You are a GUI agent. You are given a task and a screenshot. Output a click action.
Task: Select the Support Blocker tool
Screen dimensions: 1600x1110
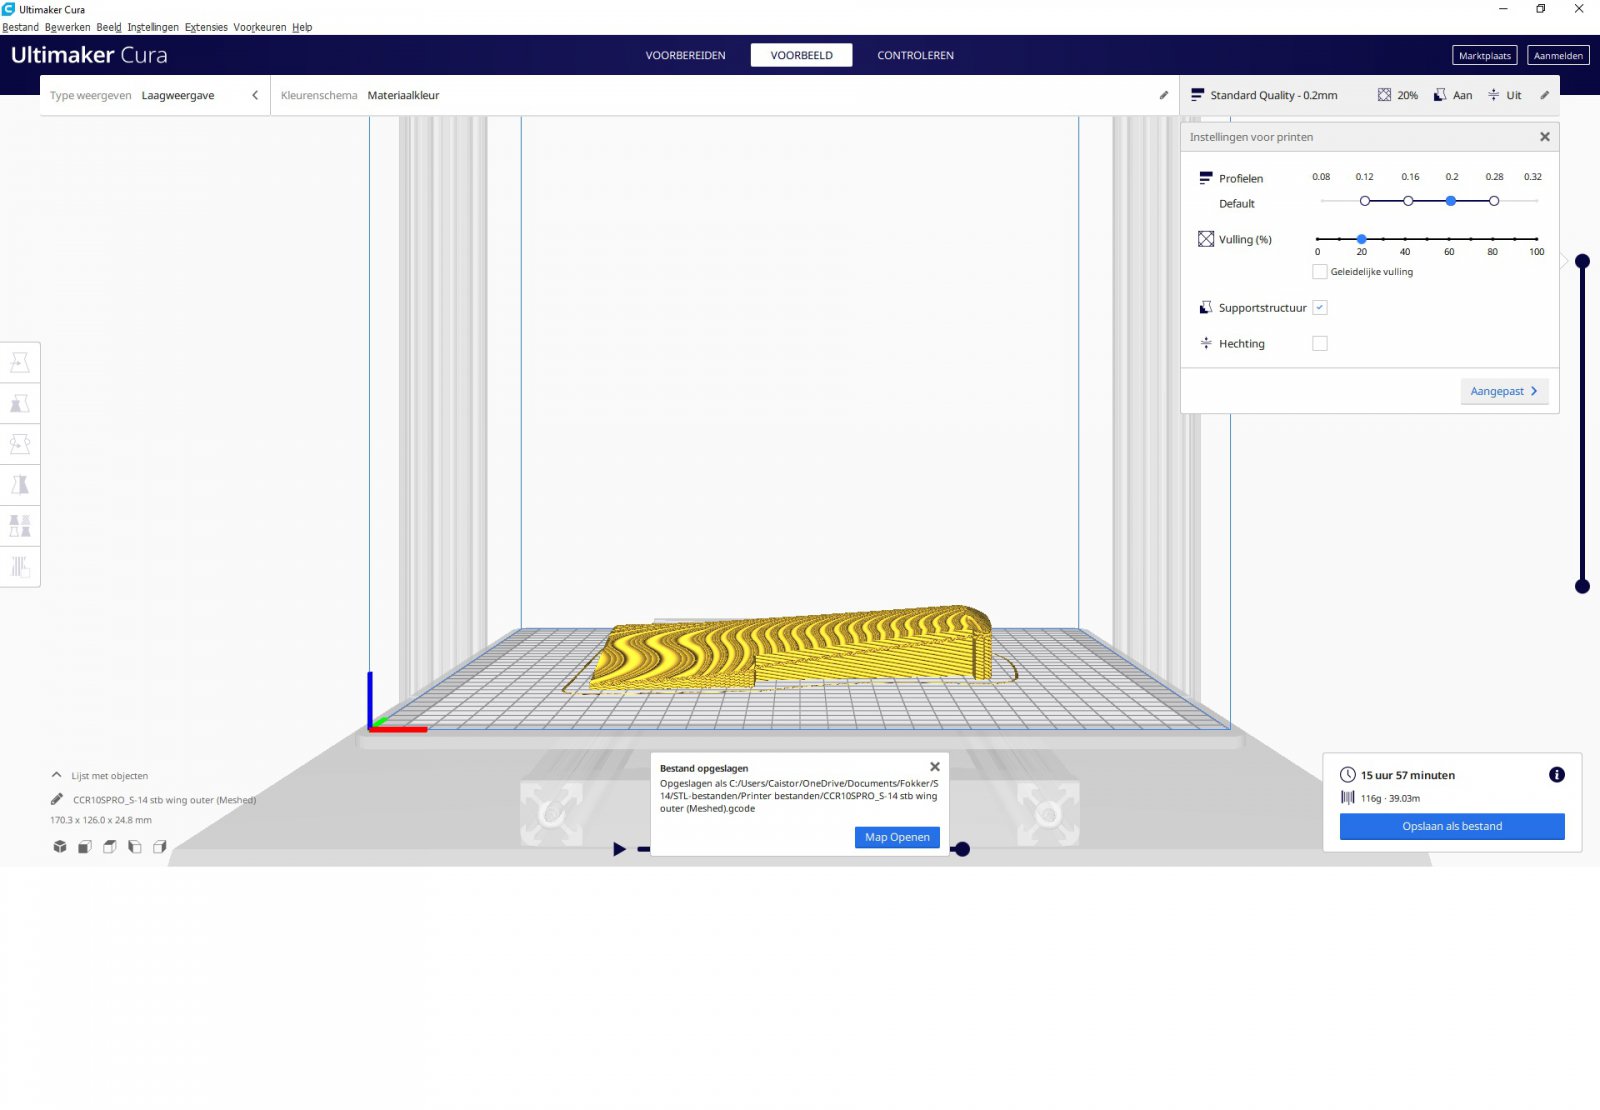tap(20, 567)
